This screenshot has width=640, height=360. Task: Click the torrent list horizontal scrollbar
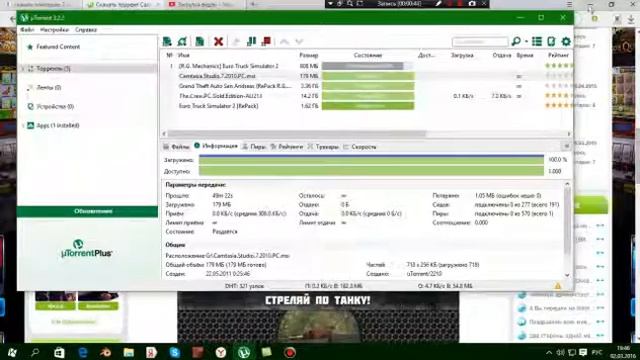pos(297,134)
